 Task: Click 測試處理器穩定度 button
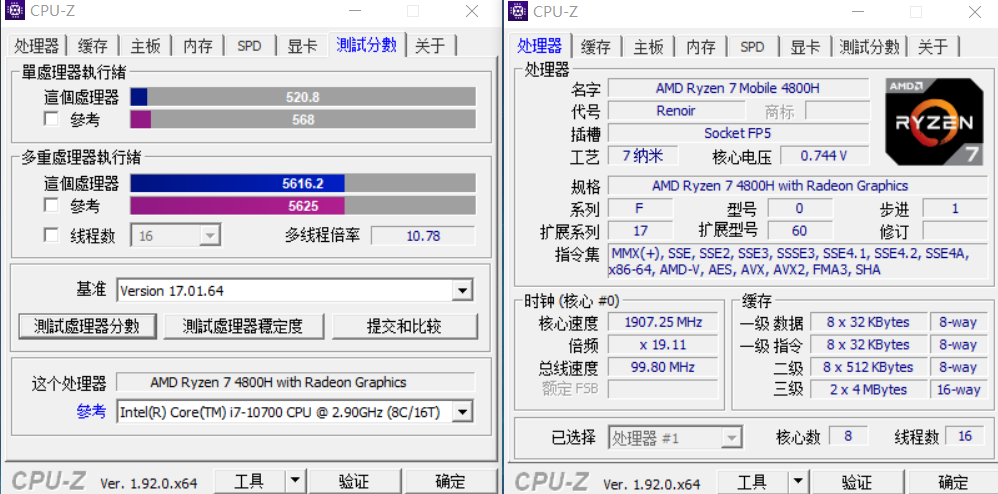click(x=244, y=326)
